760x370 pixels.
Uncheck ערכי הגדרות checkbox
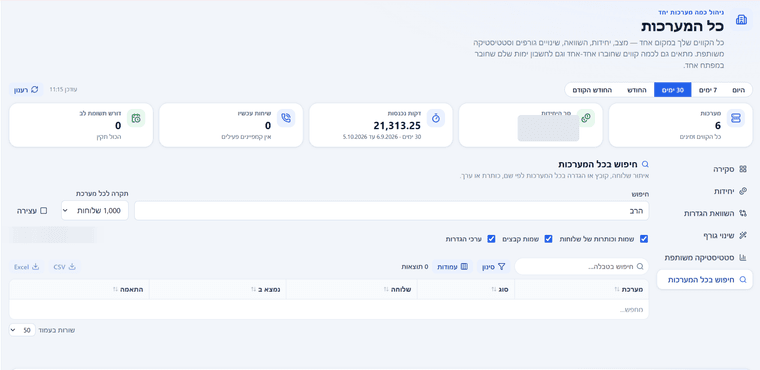pyautogui.click(x=491, y=239)
